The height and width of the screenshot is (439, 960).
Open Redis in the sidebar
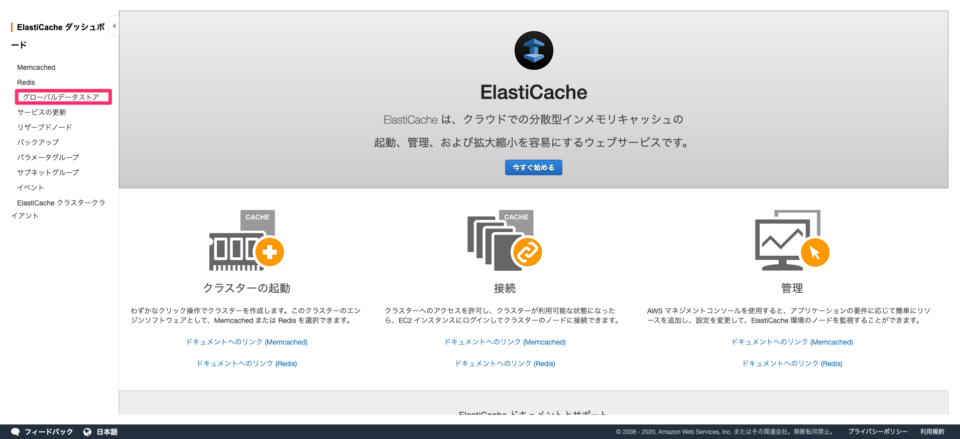tap(26, 82)
